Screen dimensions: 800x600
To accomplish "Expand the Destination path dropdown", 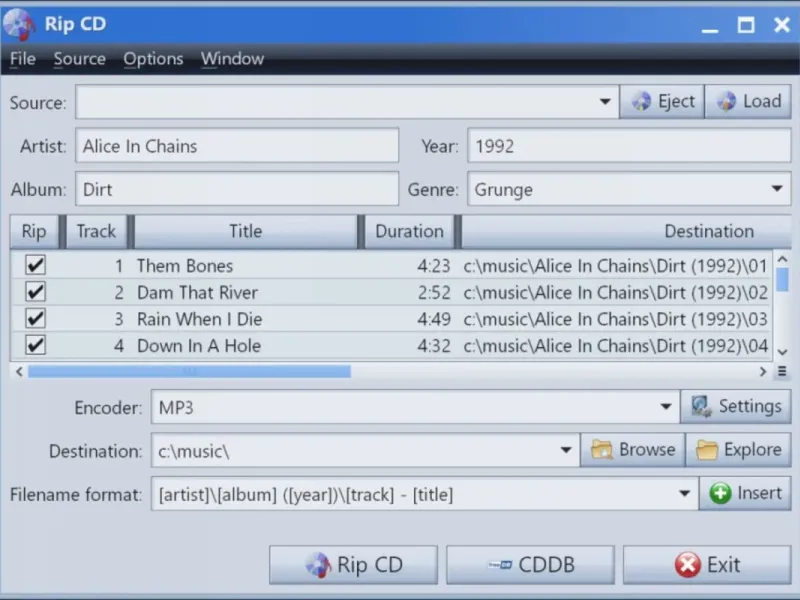I will click(x=565, y=450).
